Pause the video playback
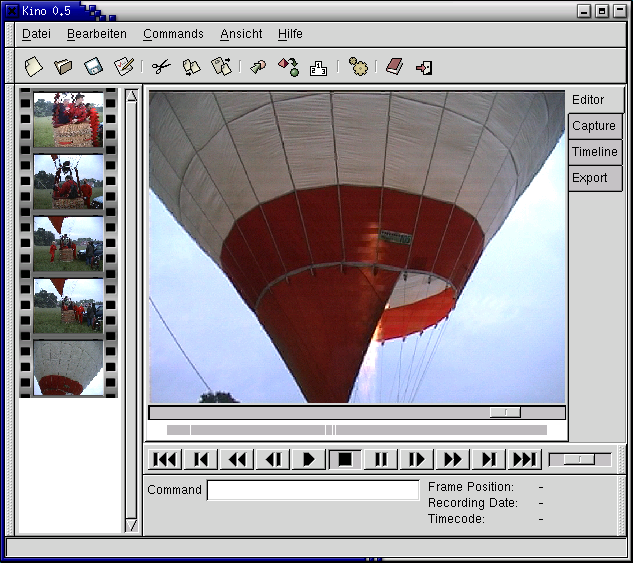Image resolution: width=633 pixels, height=563 pixels. pyautogui.click(x=381, y=459)
